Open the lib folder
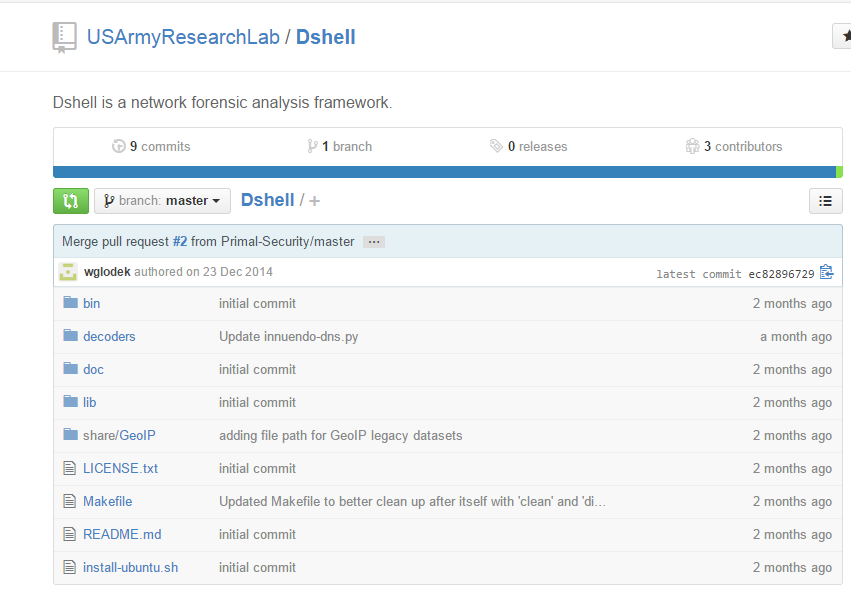The image size is (851, 593). (x=90, y=403)
